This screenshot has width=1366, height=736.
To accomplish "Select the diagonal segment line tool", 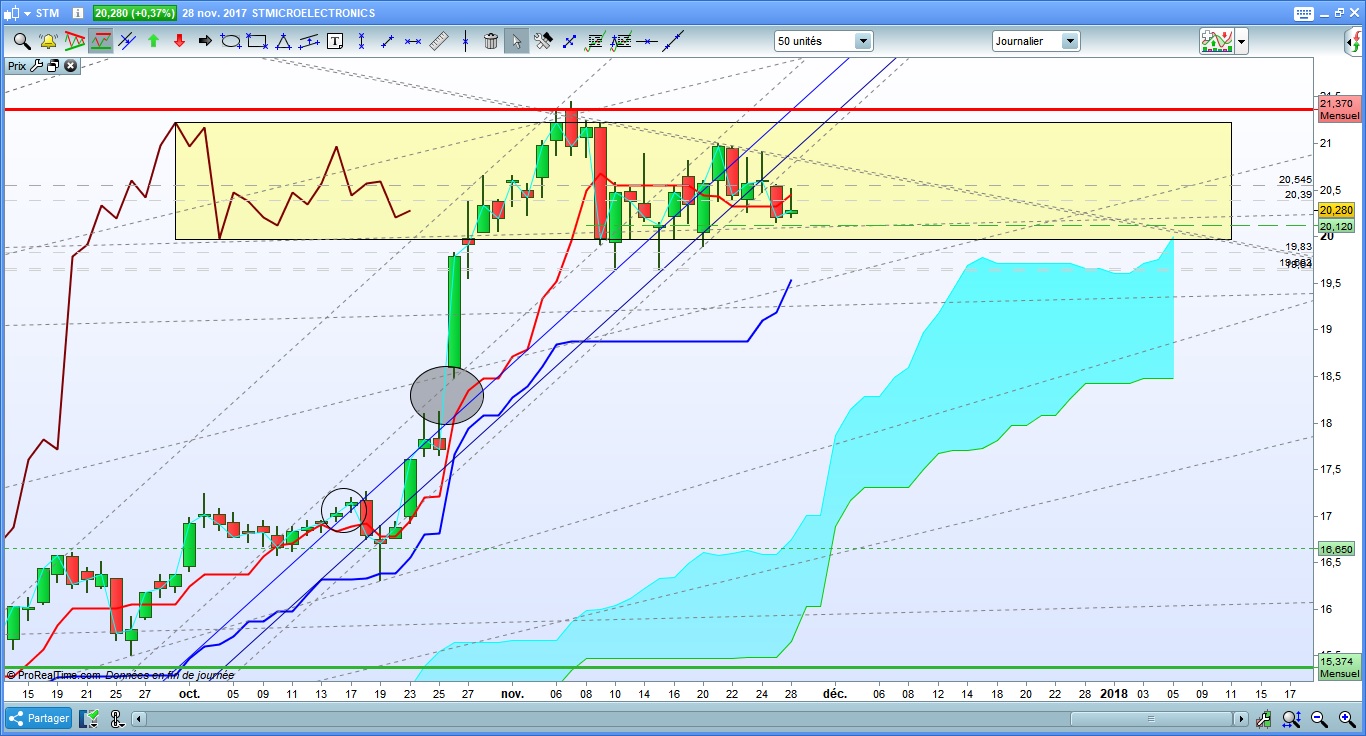I will point(387,41).
